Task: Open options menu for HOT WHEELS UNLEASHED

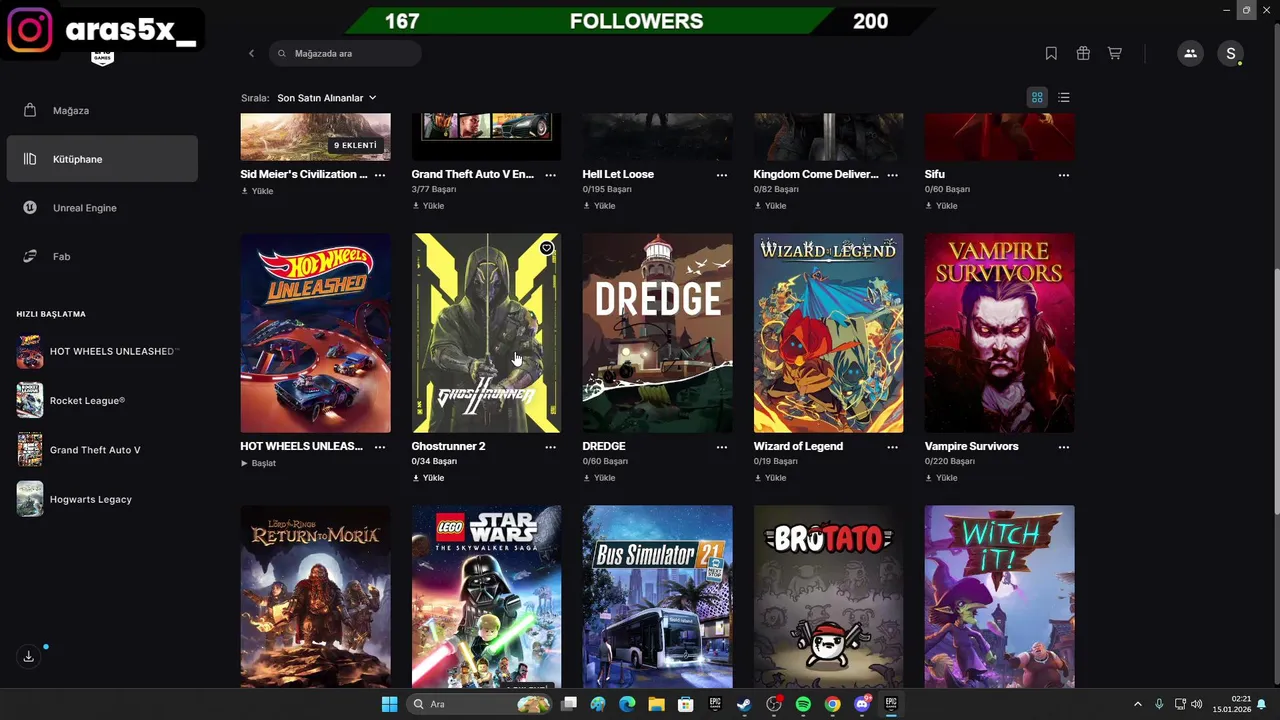Action: (380, 447)
